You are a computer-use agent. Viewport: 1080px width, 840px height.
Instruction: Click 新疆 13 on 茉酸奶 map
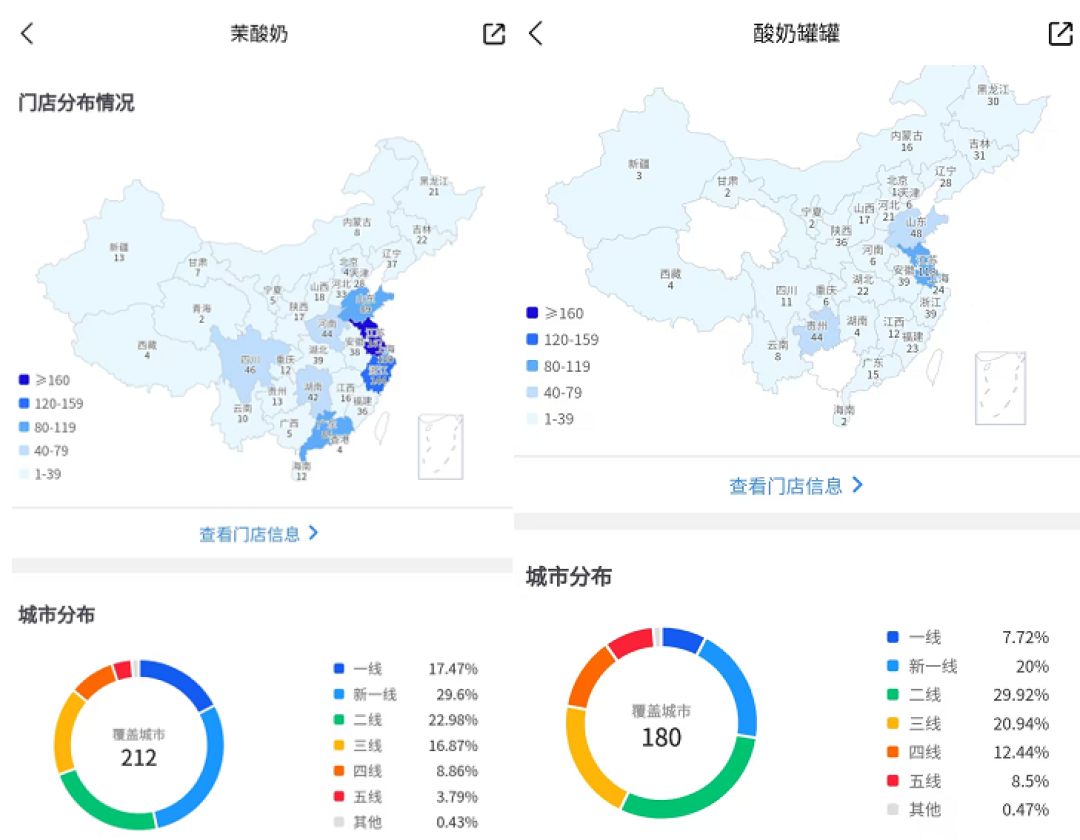[118, 252]
